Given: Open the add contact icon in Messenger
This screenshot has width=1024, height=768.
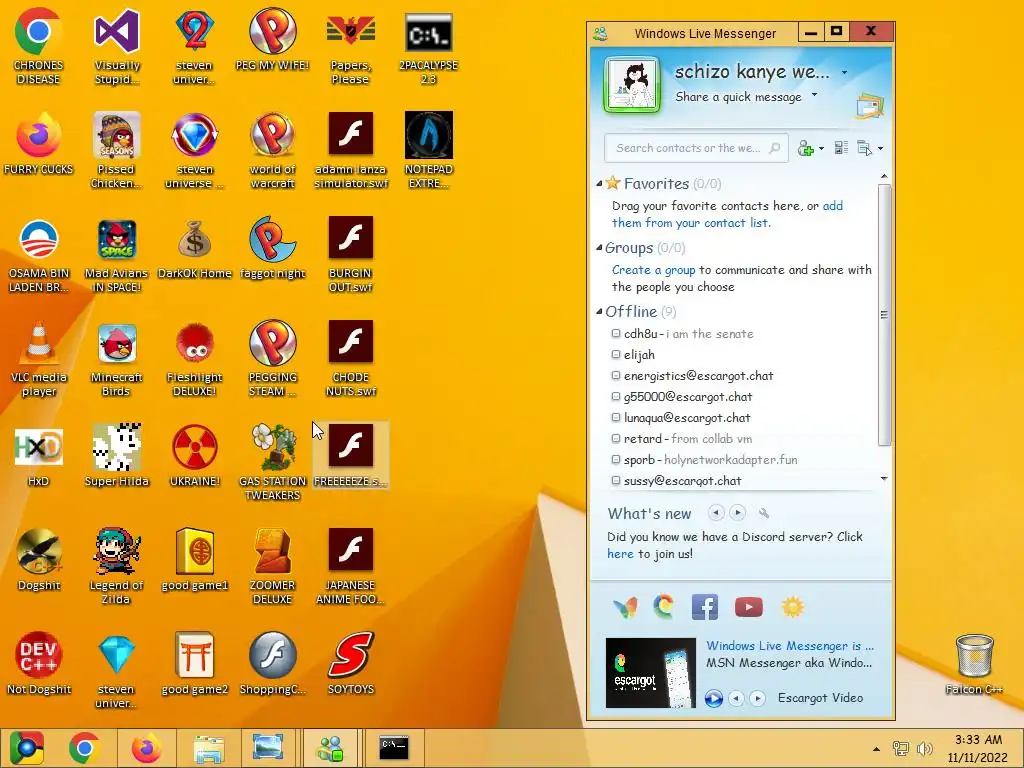Looking at the screenshot, I should click(806, 148).
